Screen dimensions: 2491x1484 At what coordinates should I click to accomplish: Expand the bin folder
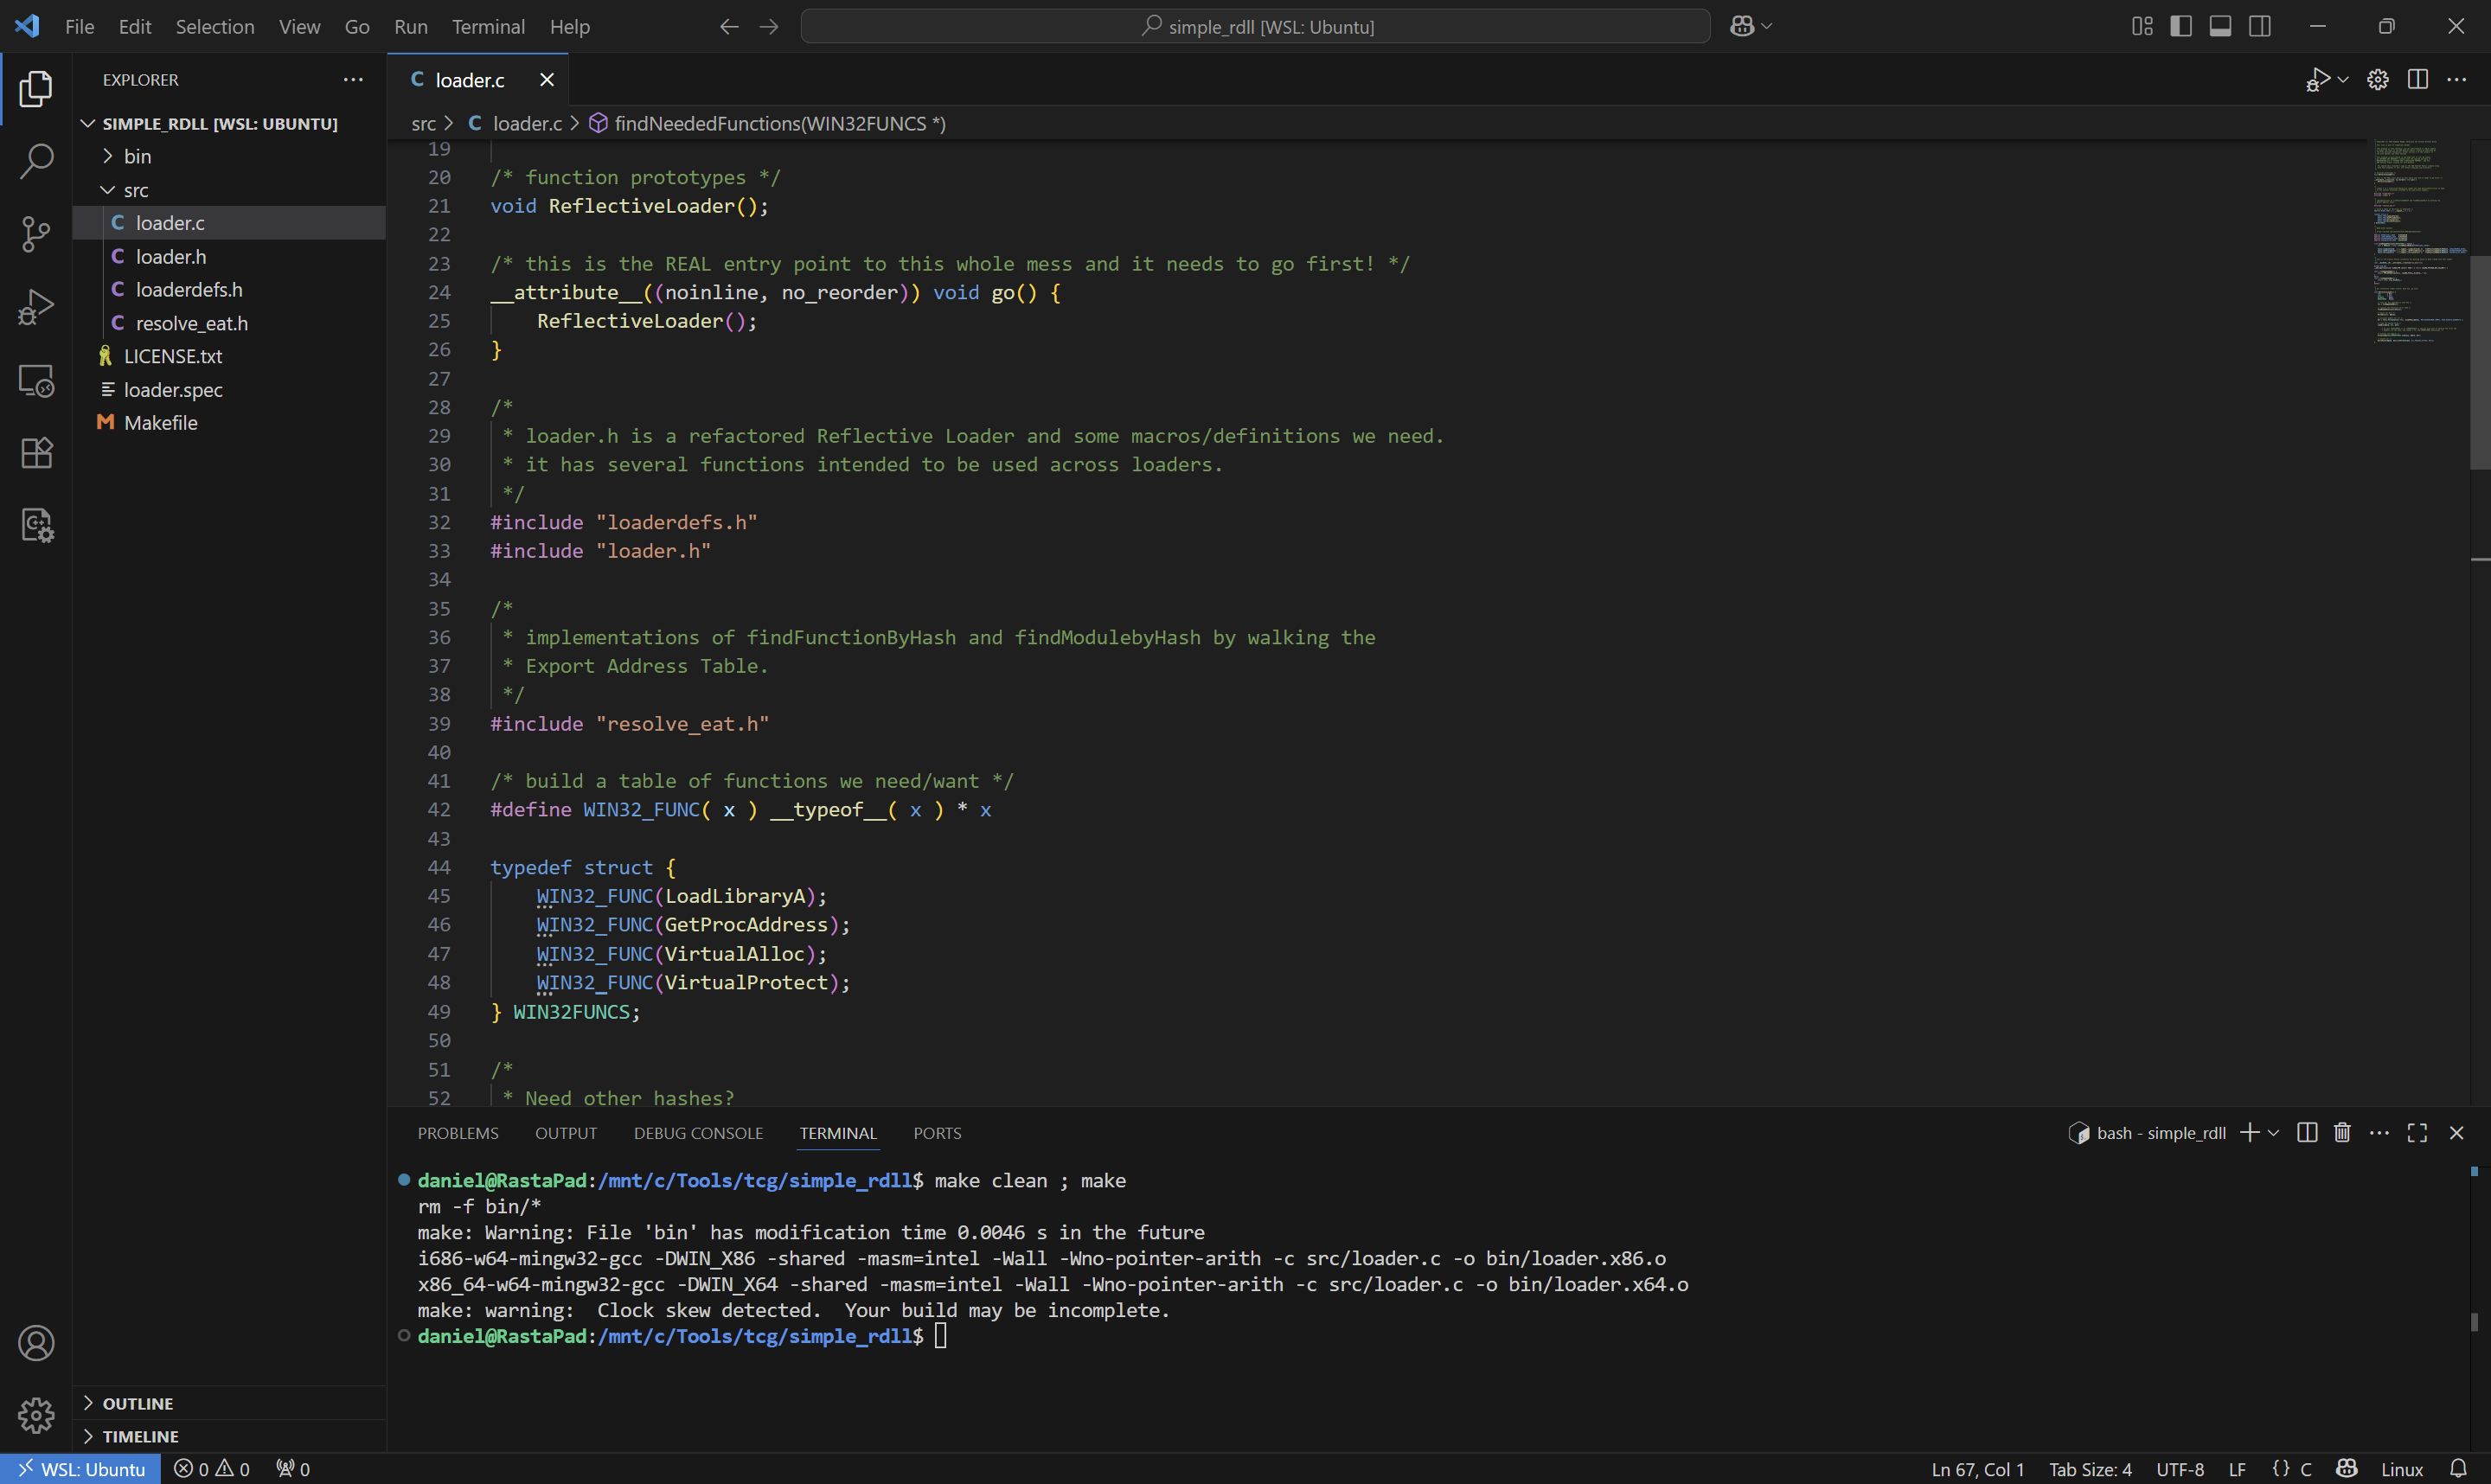point(137,156)
